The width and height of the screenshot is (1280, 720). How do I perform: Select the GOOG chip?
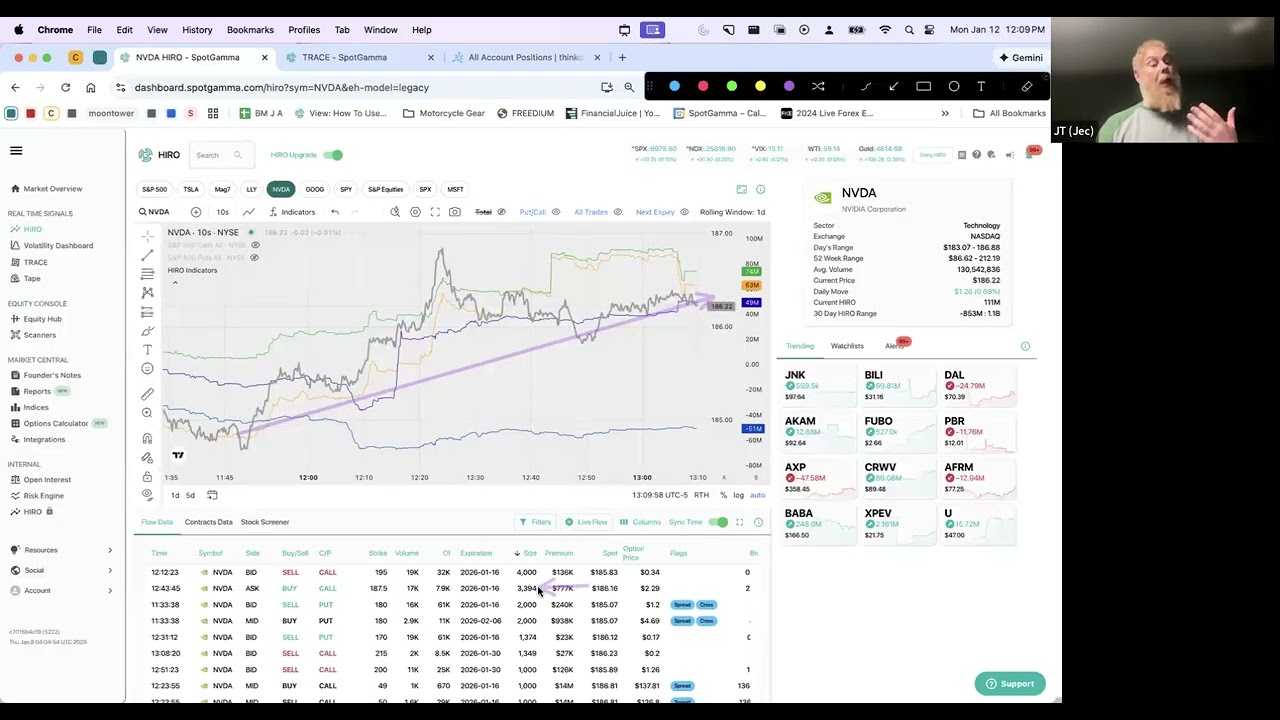click(x=315, y=189)
